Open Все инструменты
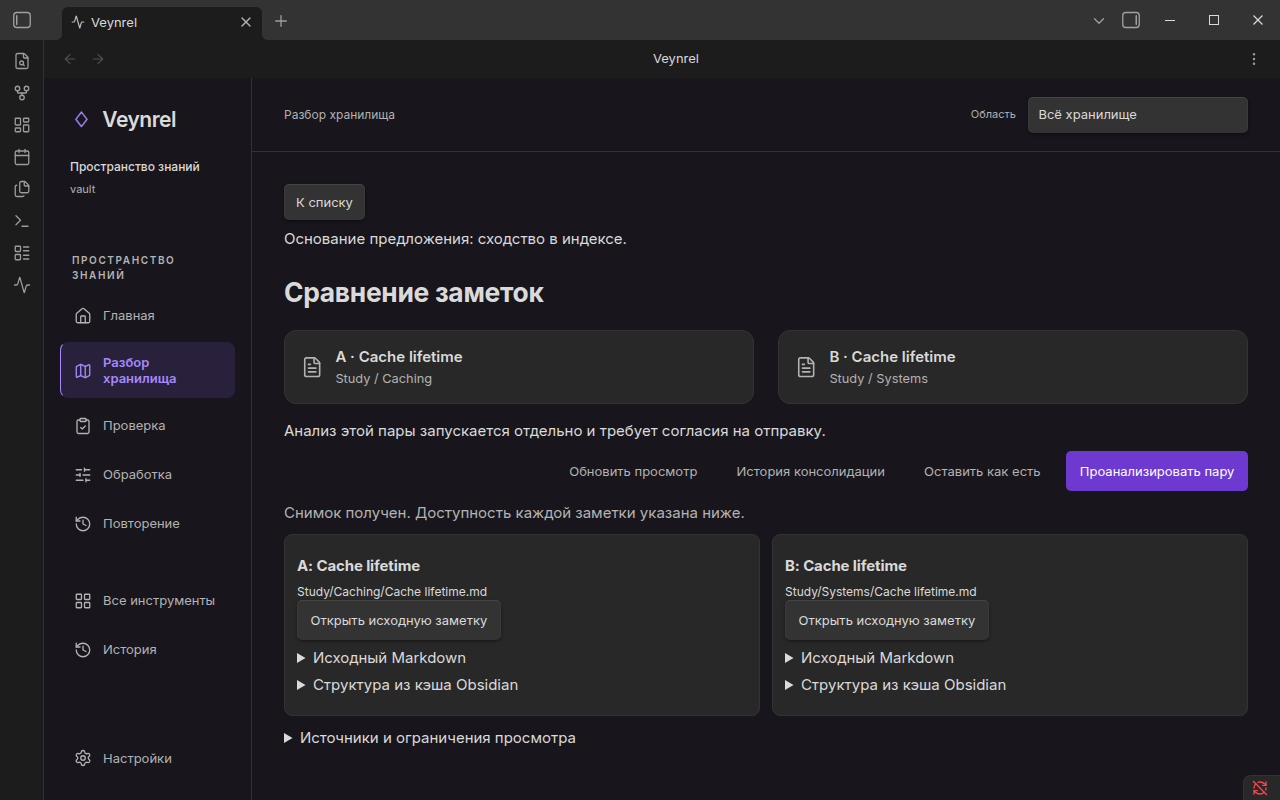The width and height of the screenshot is (1280, 800). (147, 601)
